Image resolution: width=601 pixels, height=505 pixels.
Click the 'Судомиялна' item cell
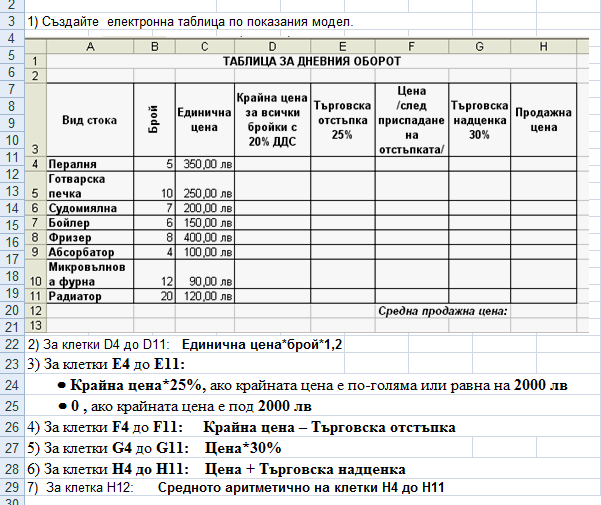pyautogui.click(x=90, y=208)
